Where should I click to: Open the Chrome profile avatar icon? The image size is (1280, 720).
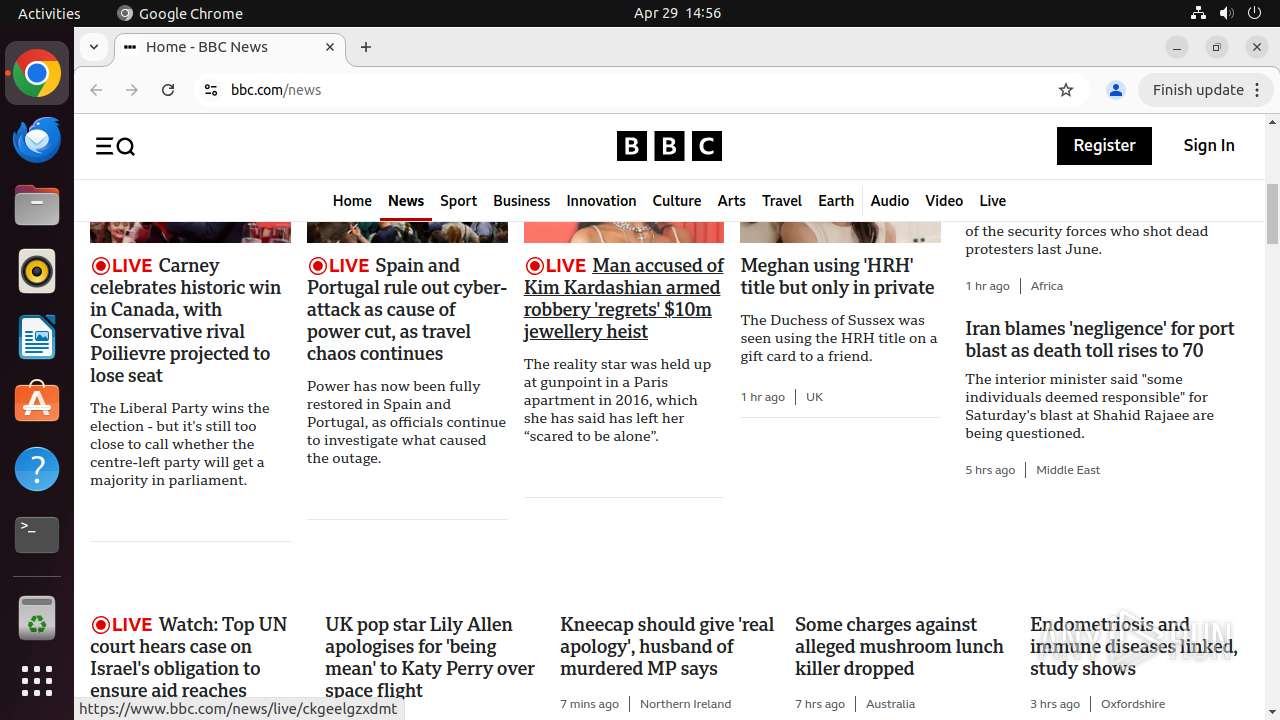(1116, 90)
